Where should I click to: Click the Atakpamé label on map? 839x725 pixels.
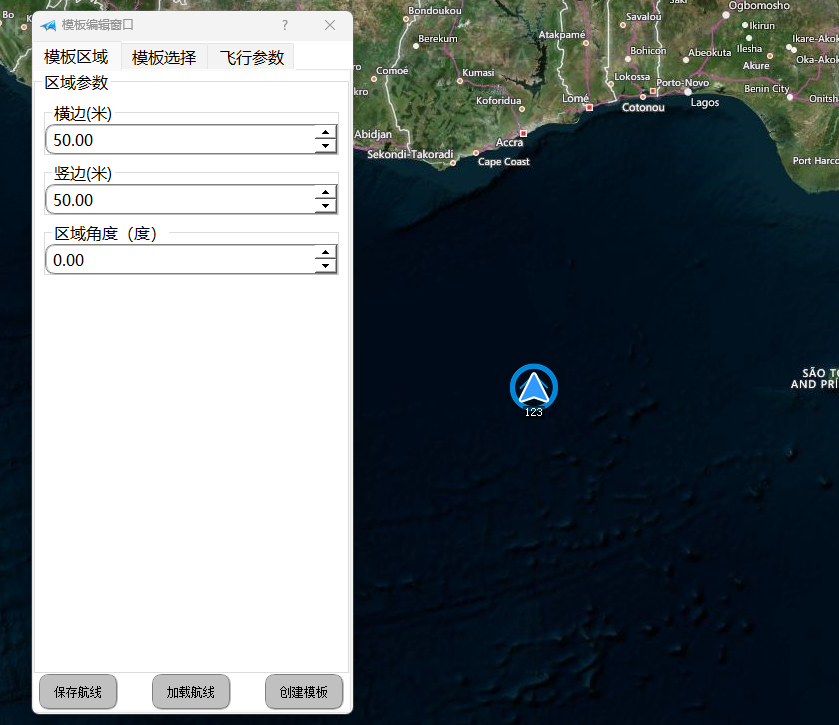coord(562,35)
